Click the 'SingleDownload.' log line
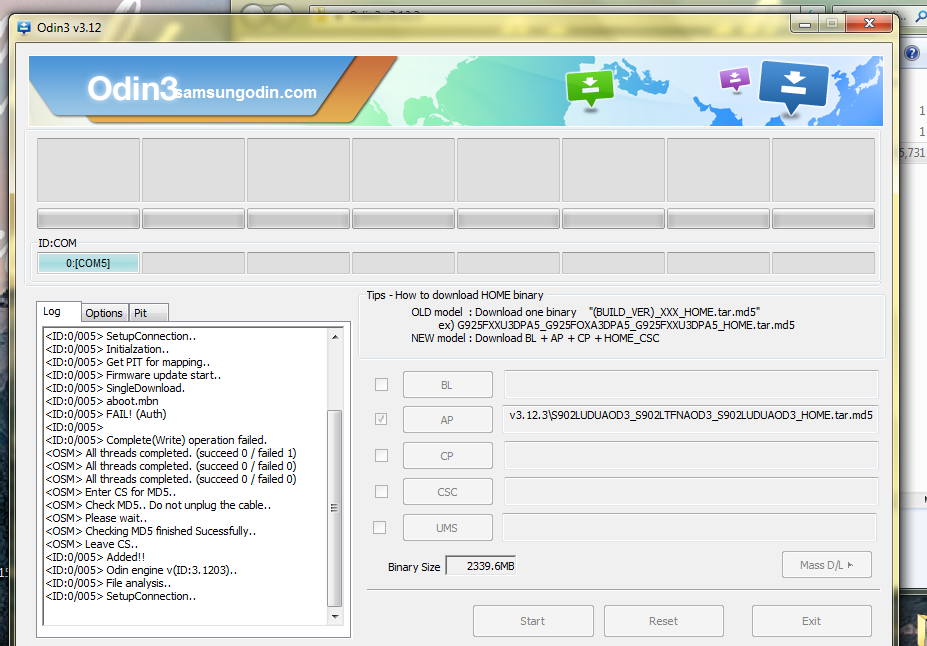Screen dimensions: 927x646 (x=115, y=388)
